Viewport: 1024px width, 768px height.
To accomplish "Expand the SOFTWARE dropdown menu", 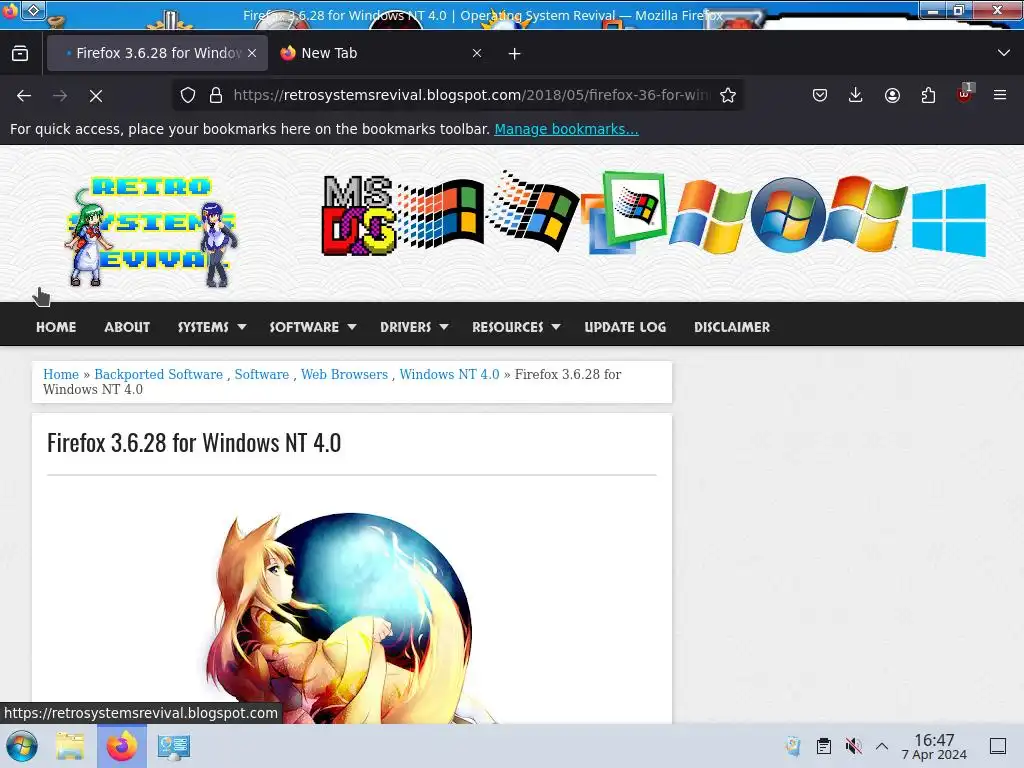I will click(313, 327).
